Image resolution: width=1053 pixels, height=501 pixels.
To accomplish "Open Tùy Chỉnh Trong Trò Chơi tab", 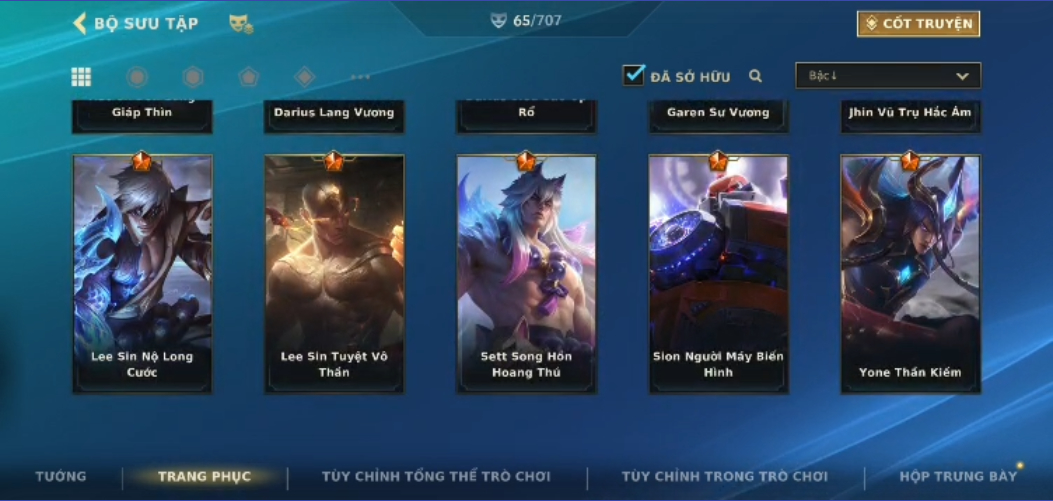I will point(725,476).
